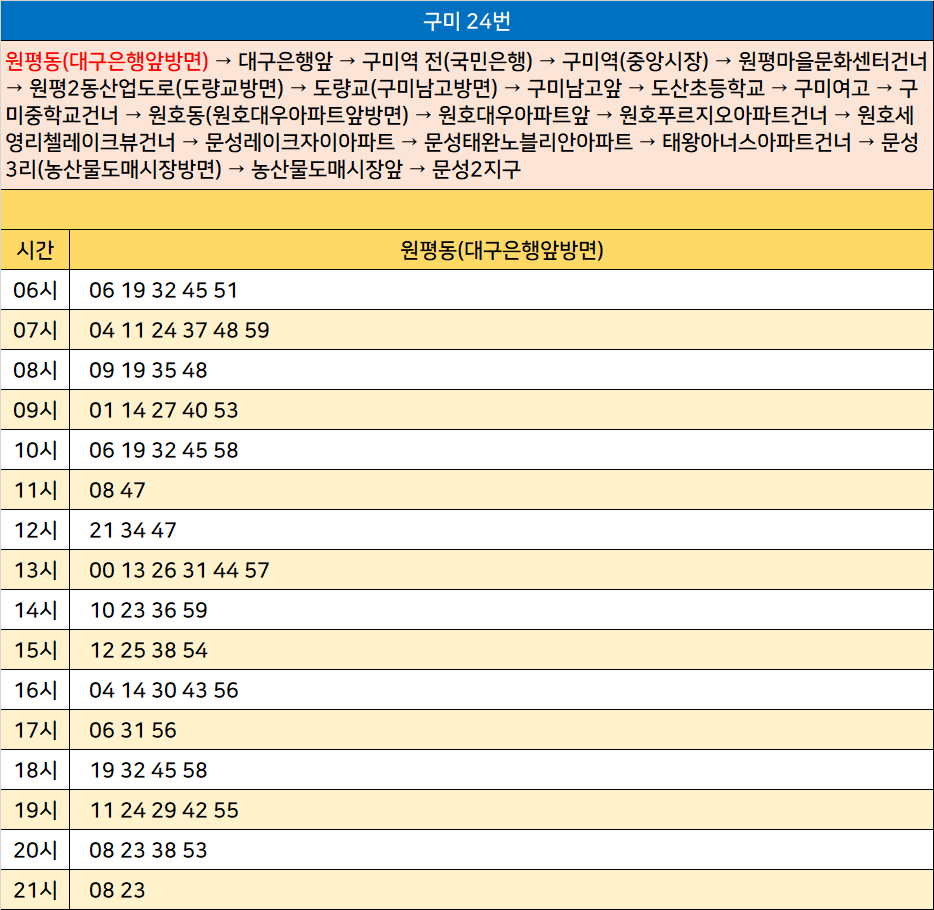Image resolution: width=934 pixels, height=910 pixels.
Task: Select the '07시' hour cell
Action: coord(35,330)
